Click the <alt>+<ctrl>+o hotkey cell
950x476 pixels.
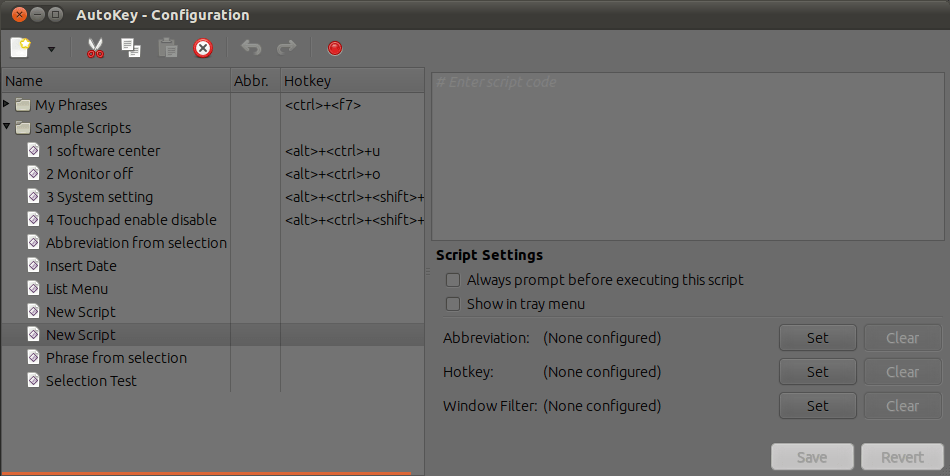[333, 174]
